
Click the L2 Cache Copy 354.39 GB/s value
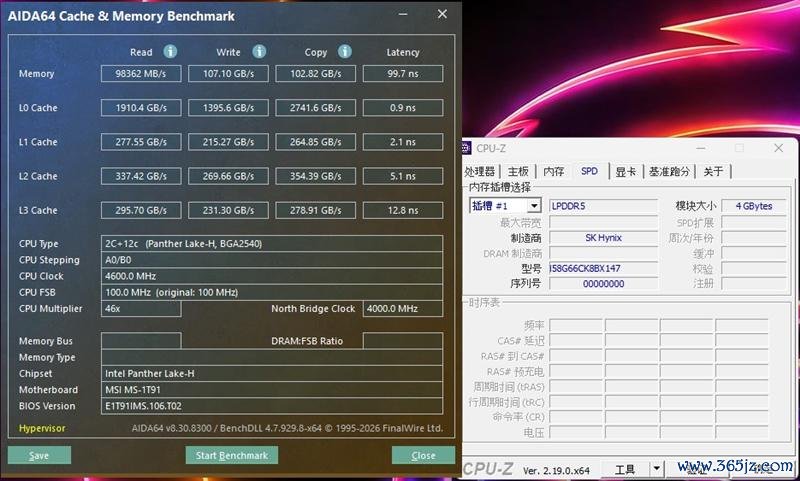pyautogui.click(x=315, y=176)
